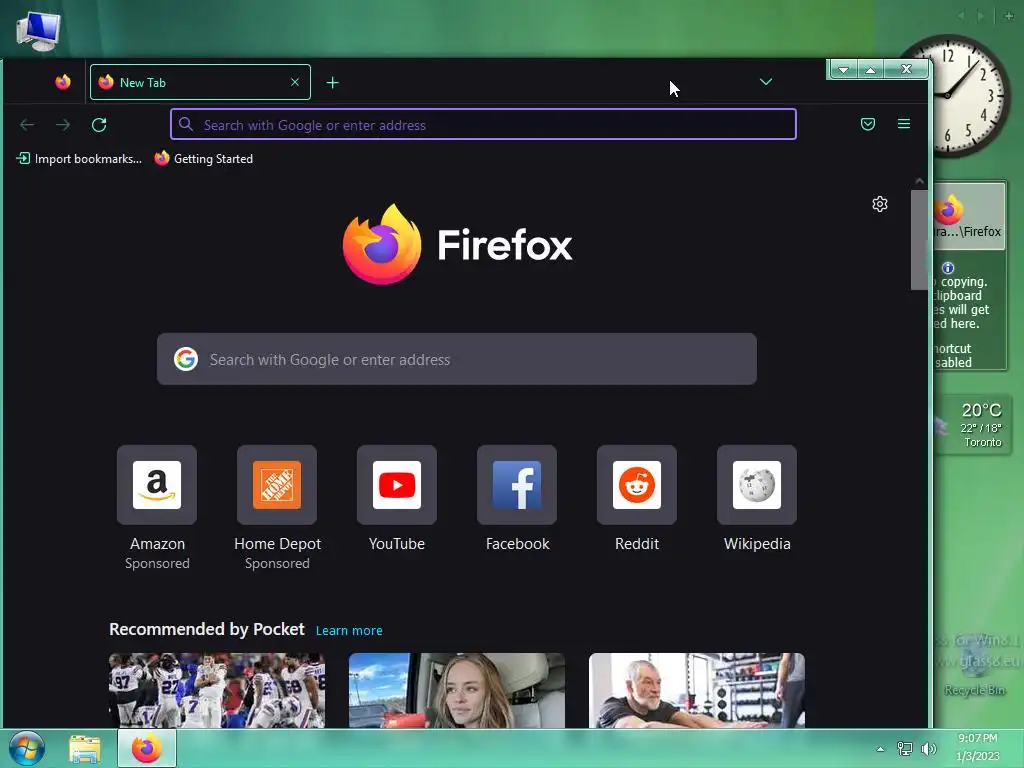Go forward one page
Image resolution: width=1024 pixels, height=768 pixels.
(63, 125)
